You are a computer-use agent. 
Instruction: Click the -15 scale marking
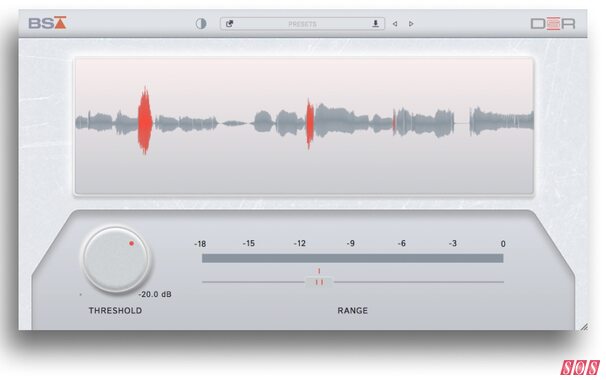click(x=249, y=244)
